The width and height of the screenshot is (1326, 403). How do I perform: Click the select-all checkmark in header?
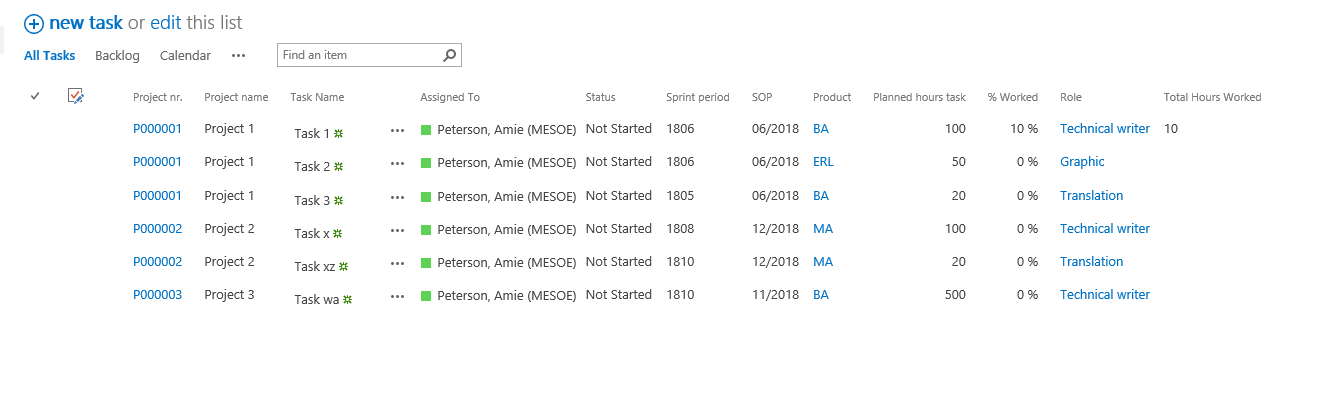pos(35,96)
